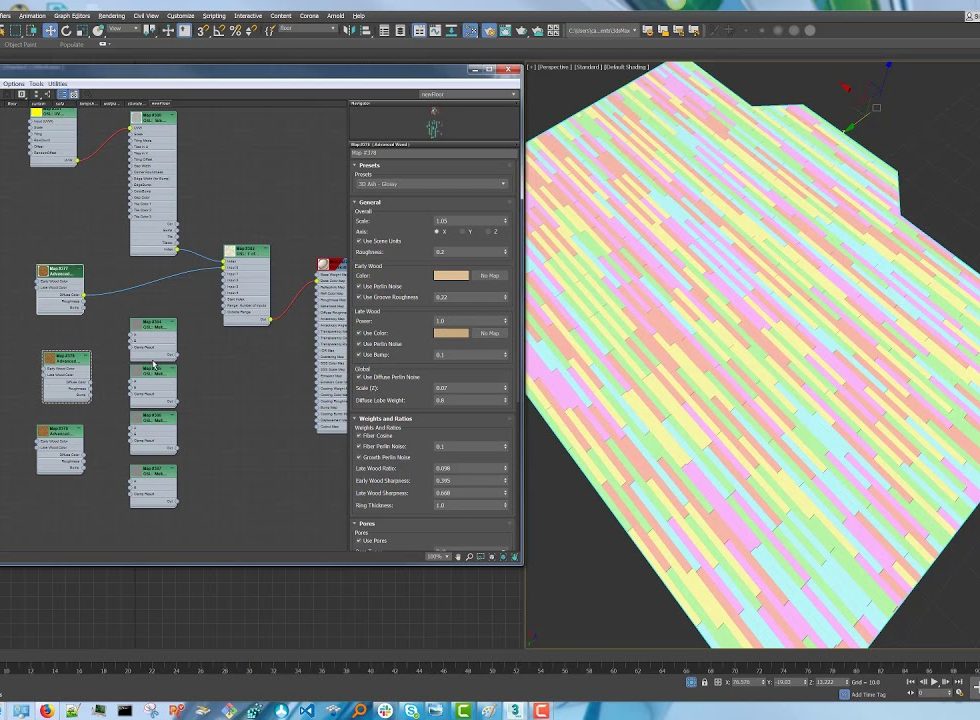Click the Zoom magnifier in Slate editor
Screen dimensions: 980x720
click(469, 556)
